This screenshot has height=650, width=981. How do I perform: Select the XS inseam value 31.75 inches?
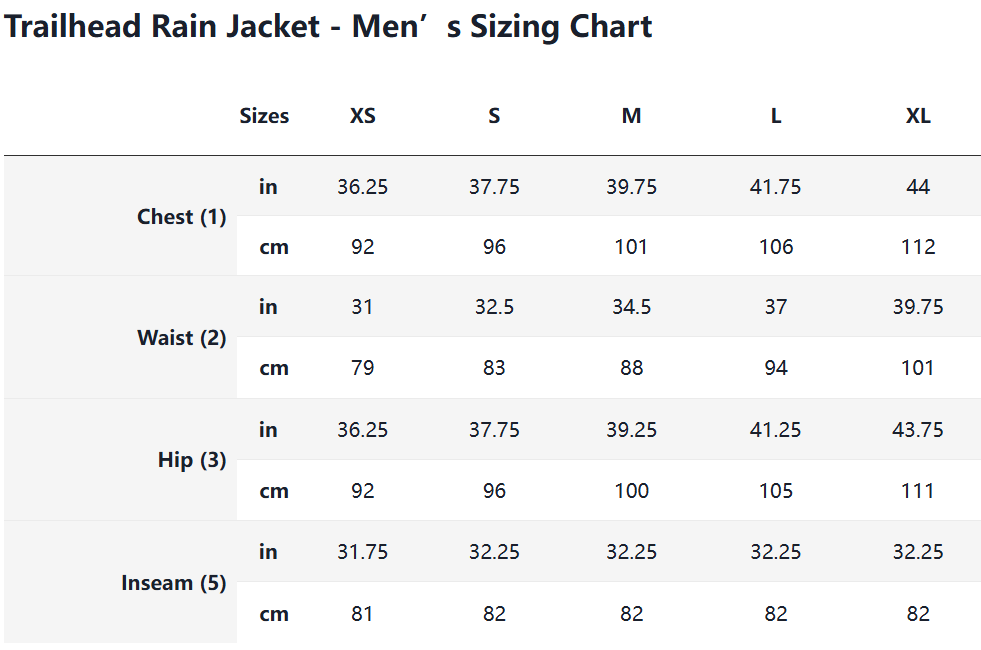click(363, 552)
